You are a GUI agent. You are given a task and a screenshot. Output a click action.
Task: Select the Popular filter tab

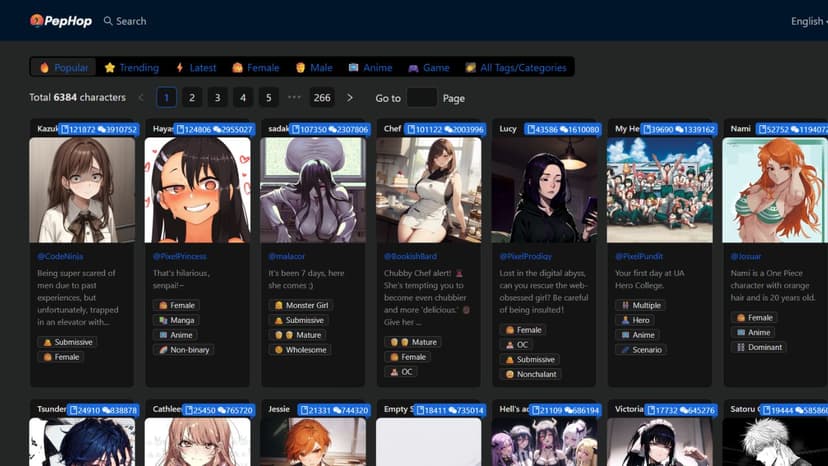point(64,67)
